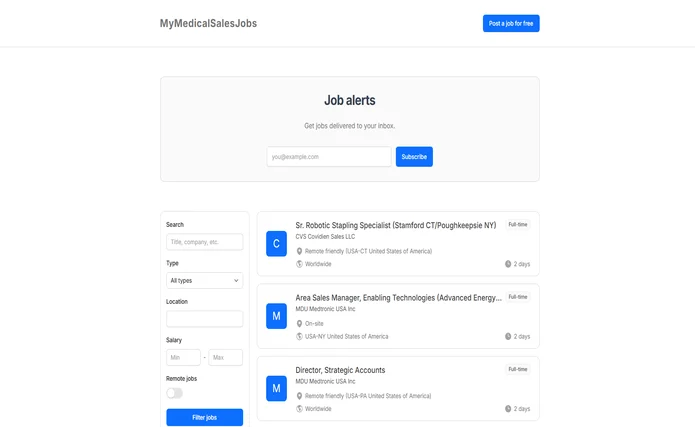Click the CVS Covidien company logo icon
The height and width of the screenshot is (427, 695).
pyautogui.click(x=276, y=244)
